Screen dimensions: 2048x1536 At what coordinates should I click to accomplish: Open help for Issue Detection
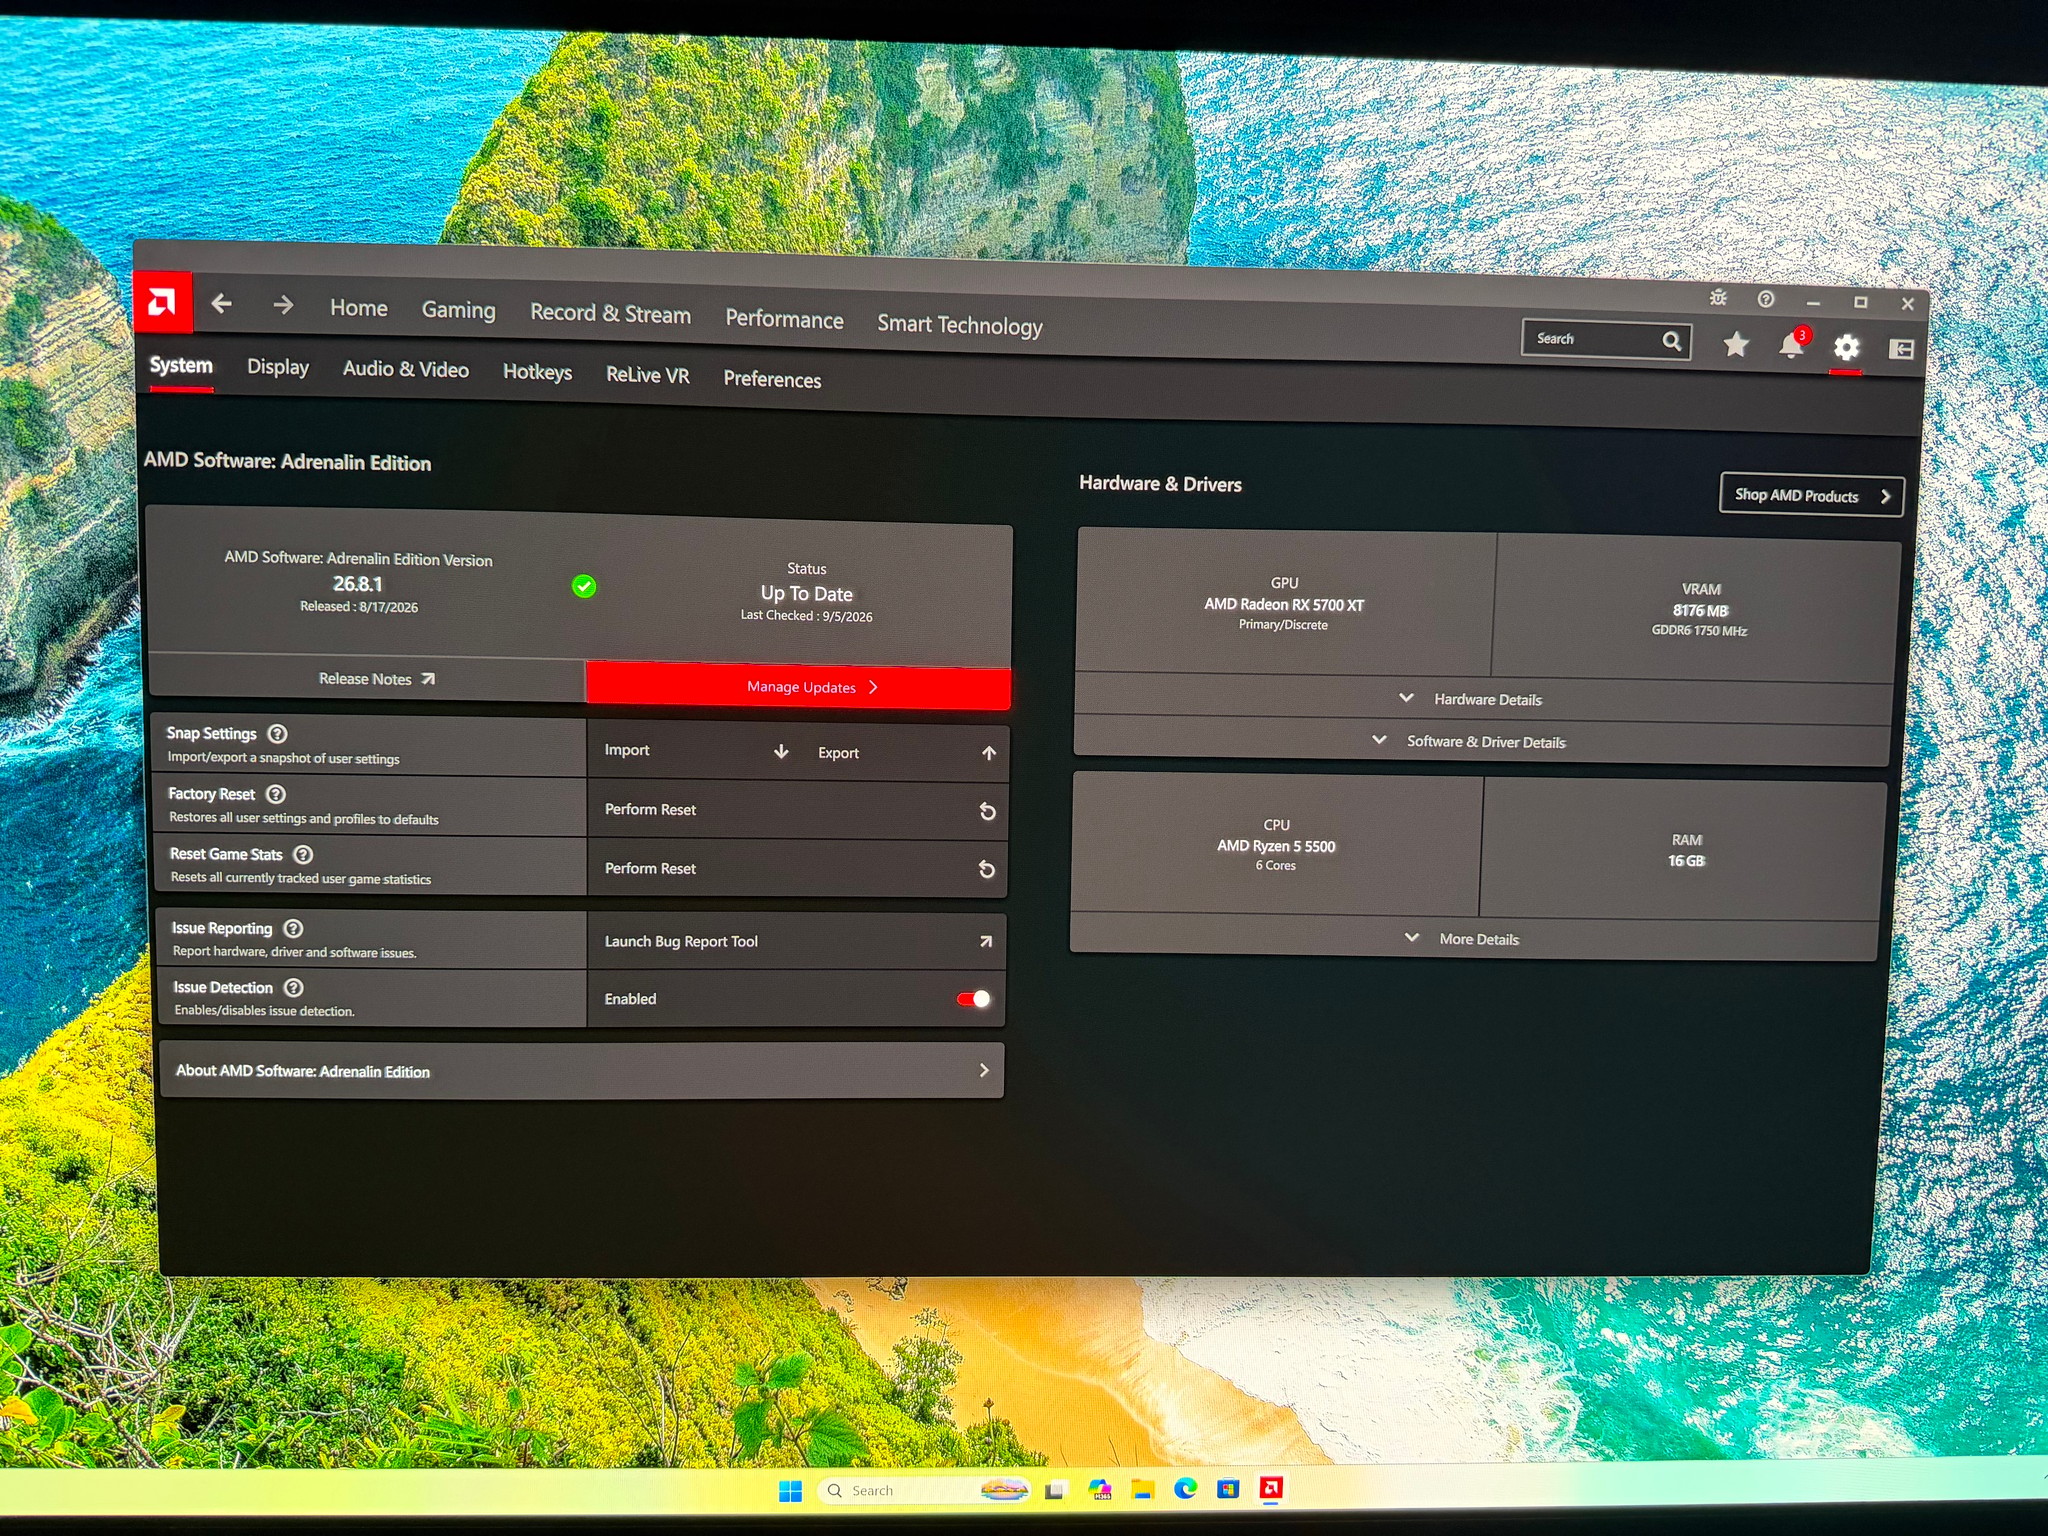click(x=293, y=987)
